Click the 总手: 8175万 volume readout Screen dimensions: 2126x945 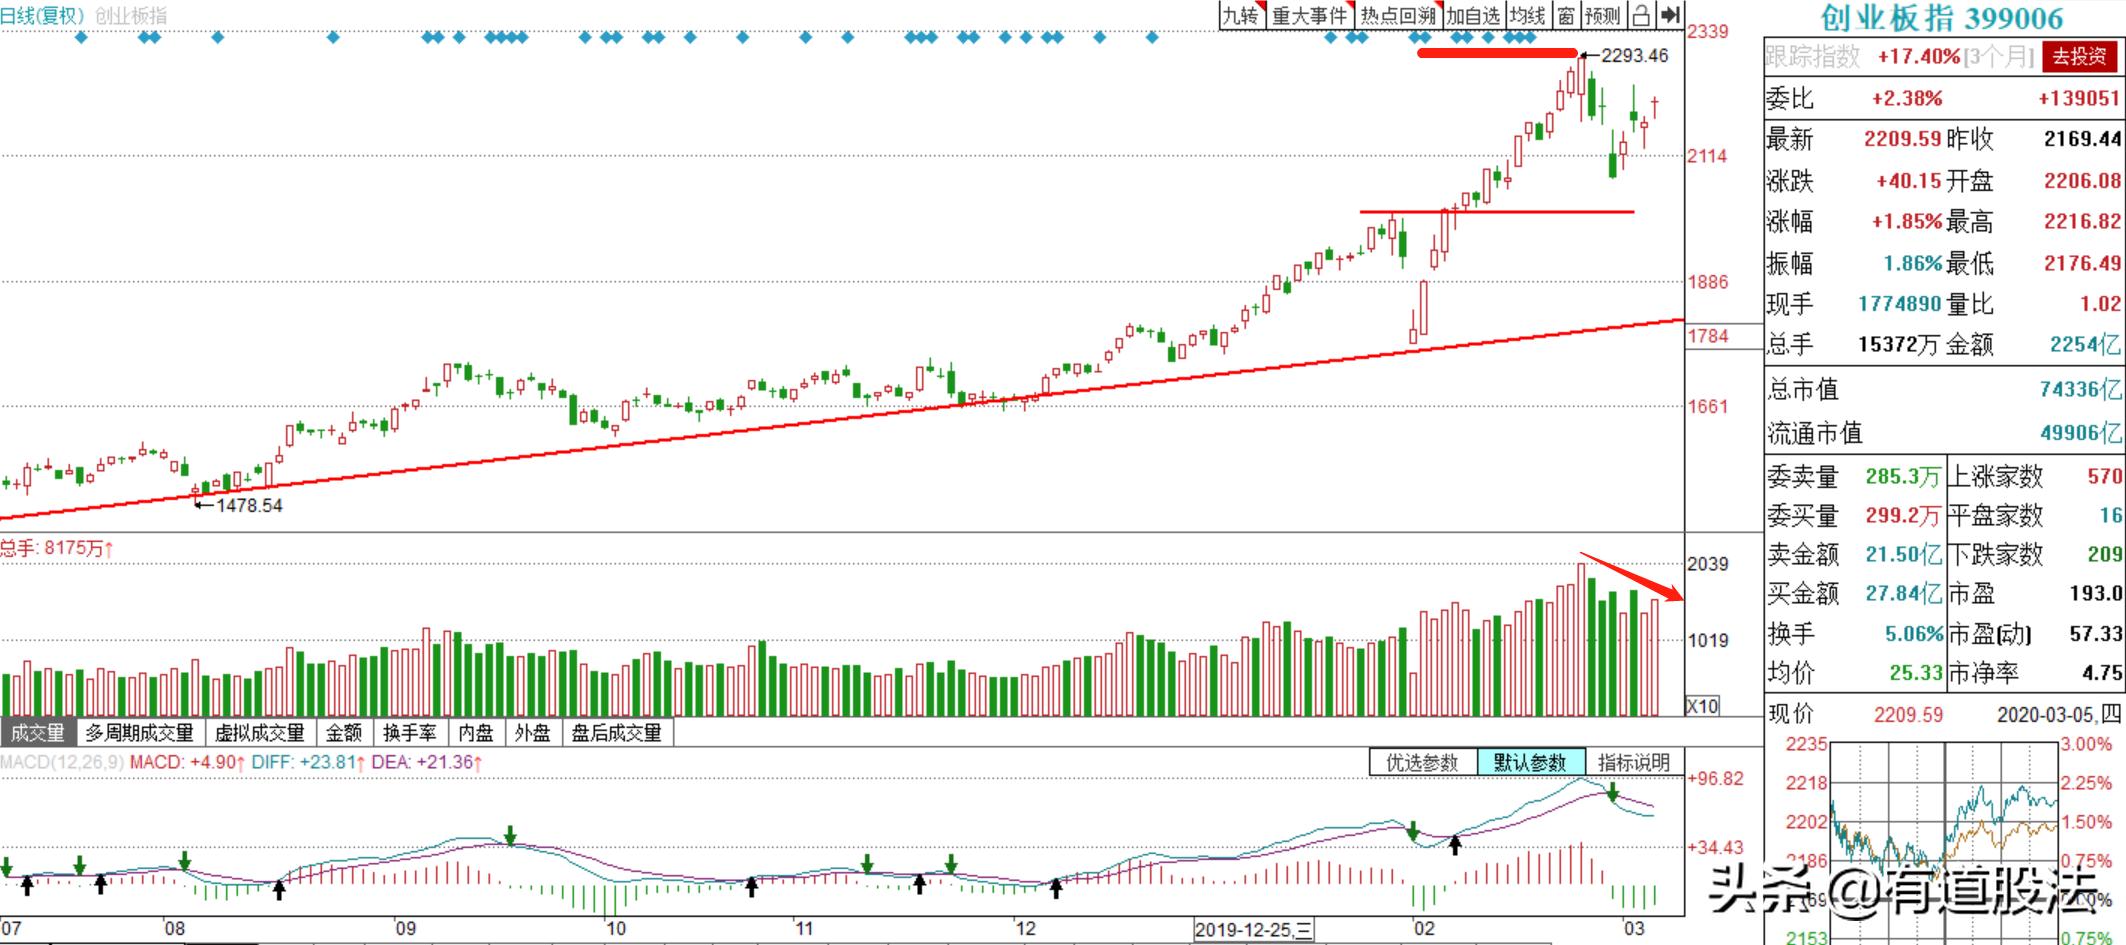pyautogui.click(x=57, y=548)
